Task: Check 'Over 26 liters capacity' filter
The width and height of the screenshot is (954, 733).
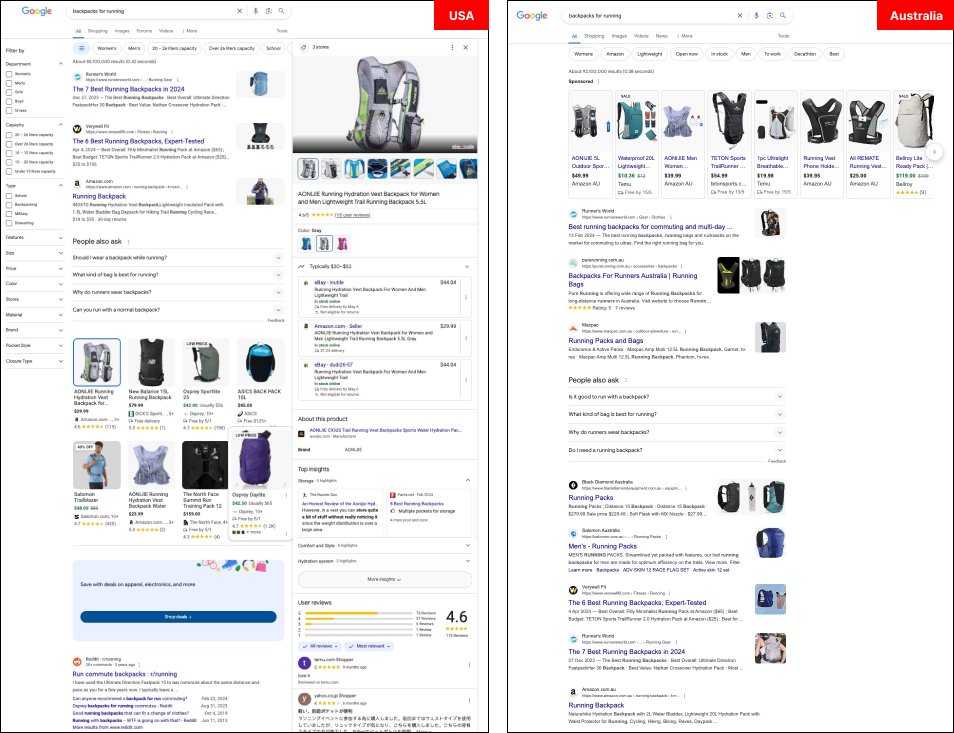Action: 9,144
